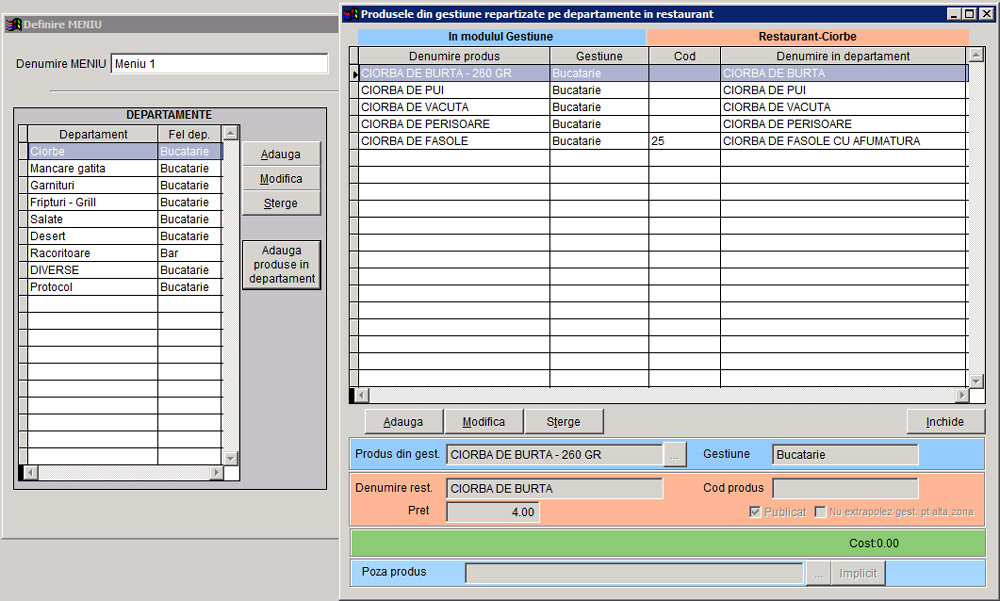Click Modifica button in DEPARTAMENTE panel
This screenshot has height=601, width=1000.
click(281, 179)
